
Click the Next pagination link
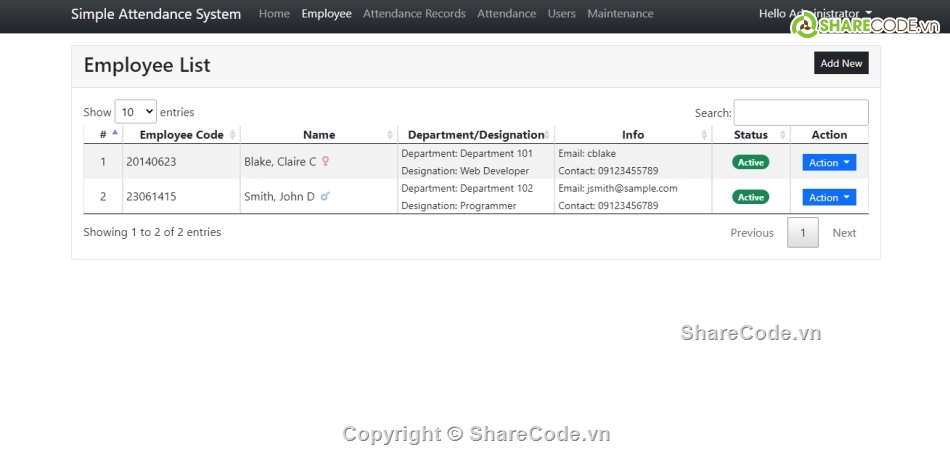844,233
